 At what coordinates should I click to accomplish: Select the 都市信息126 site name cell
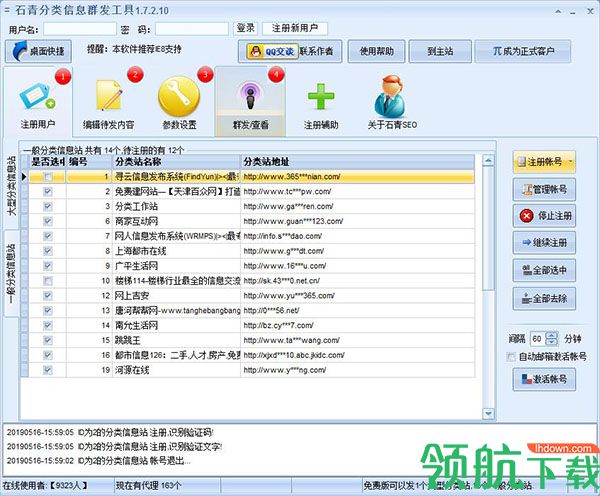tap(176, 355)
